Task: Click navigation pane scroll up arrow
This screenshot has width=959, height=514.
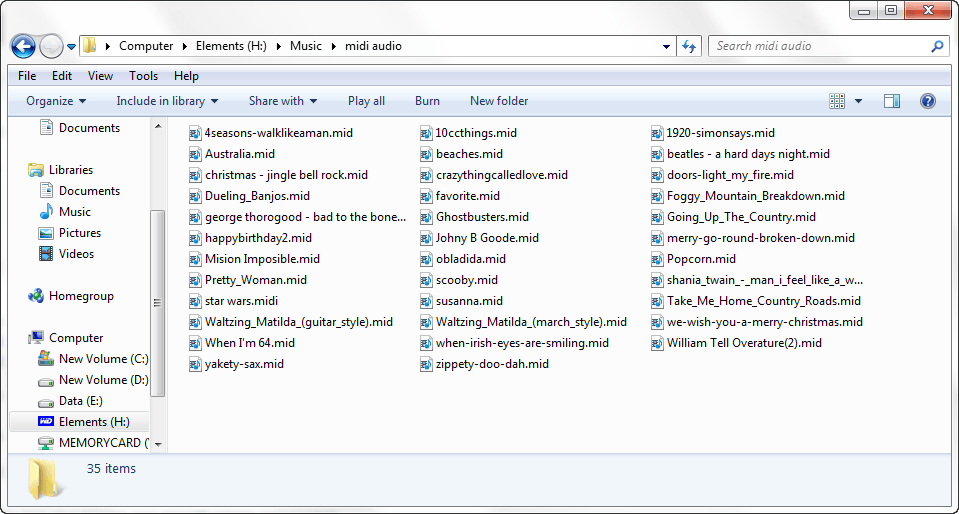Action: [158, 126]
